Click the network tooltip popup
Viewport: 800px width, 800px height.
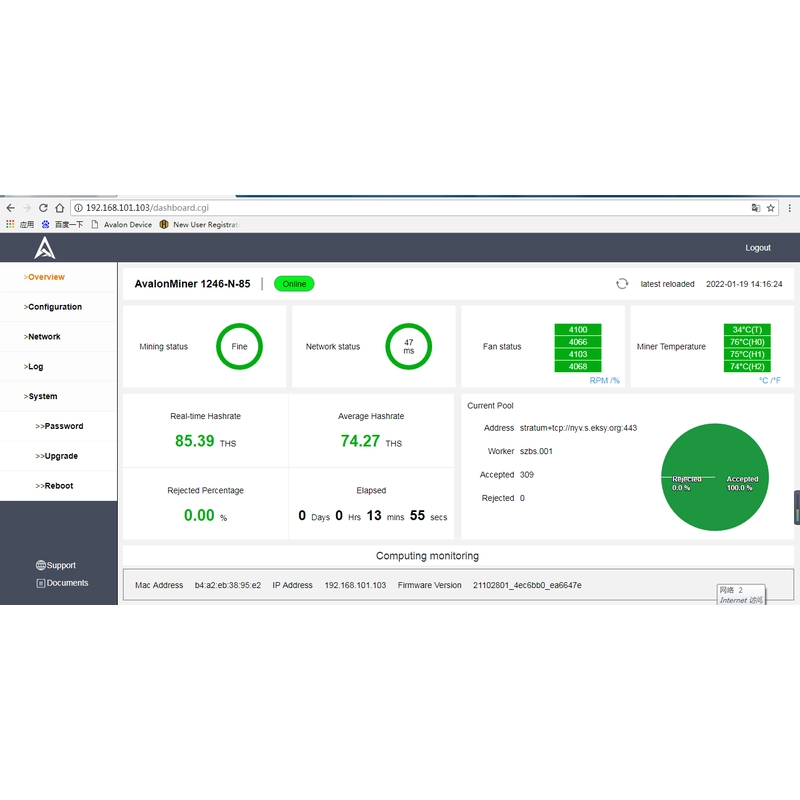[x=741, y=594]
